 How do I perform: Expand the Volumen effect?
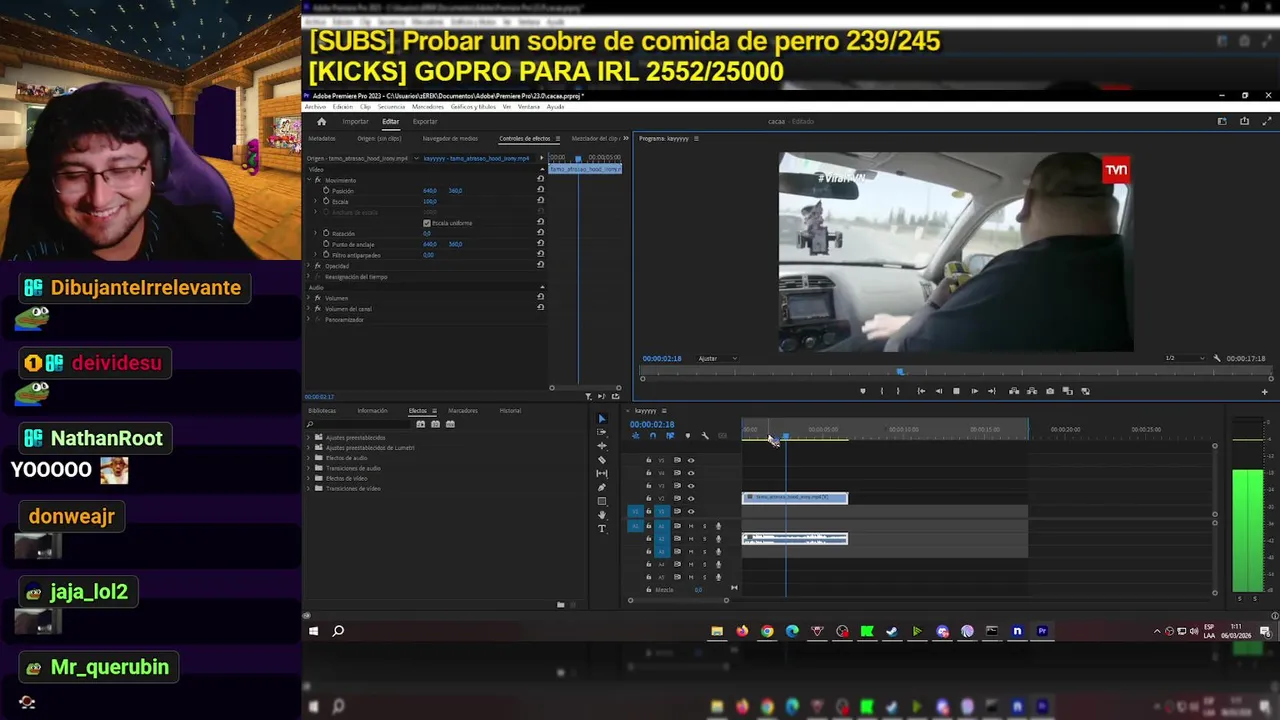tap(310, 298)
